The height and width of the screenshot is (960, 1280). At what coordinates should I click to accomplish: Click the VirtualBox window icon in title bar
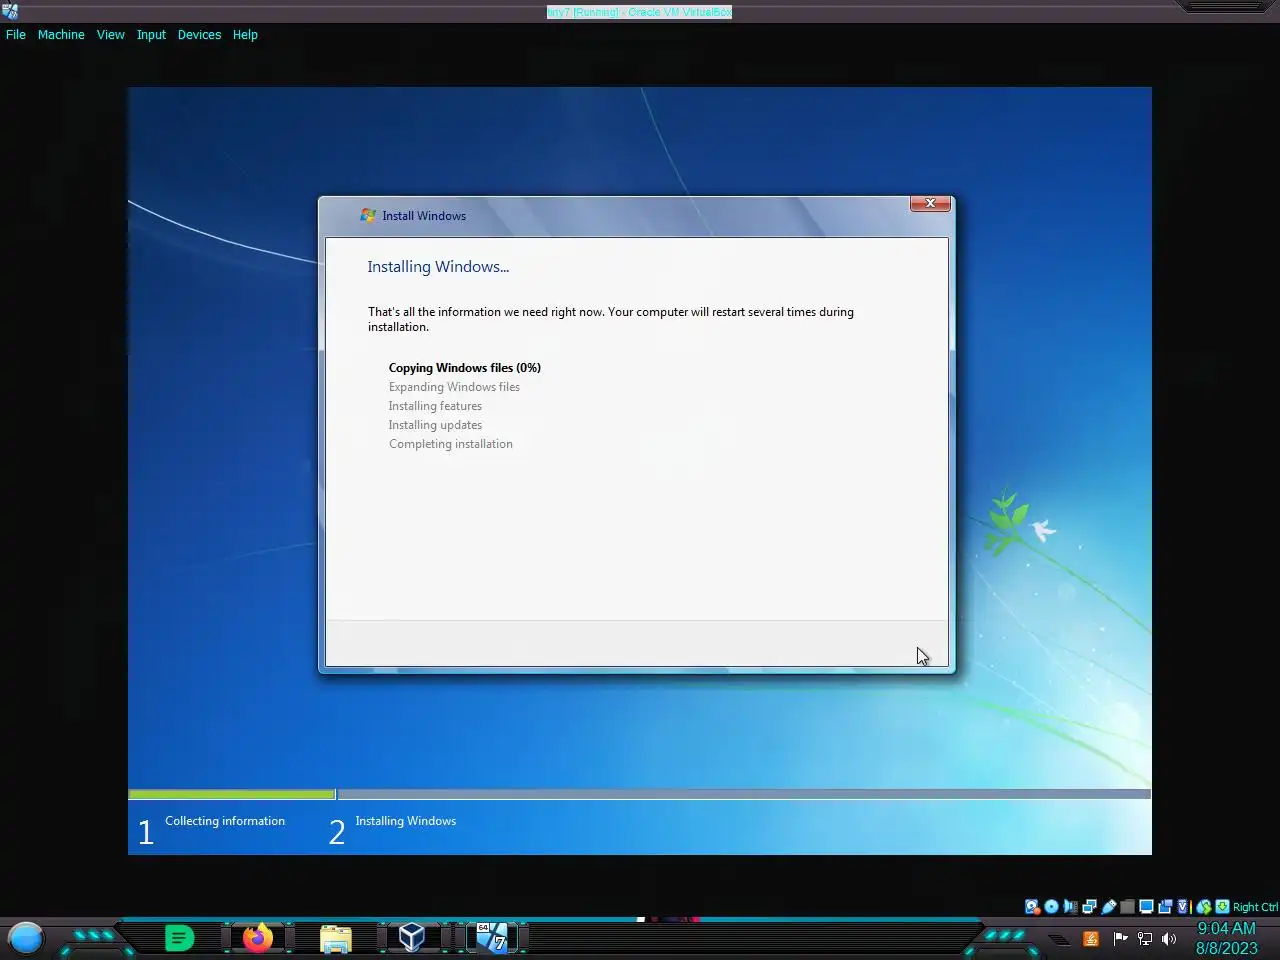click(x=10, y=11)
